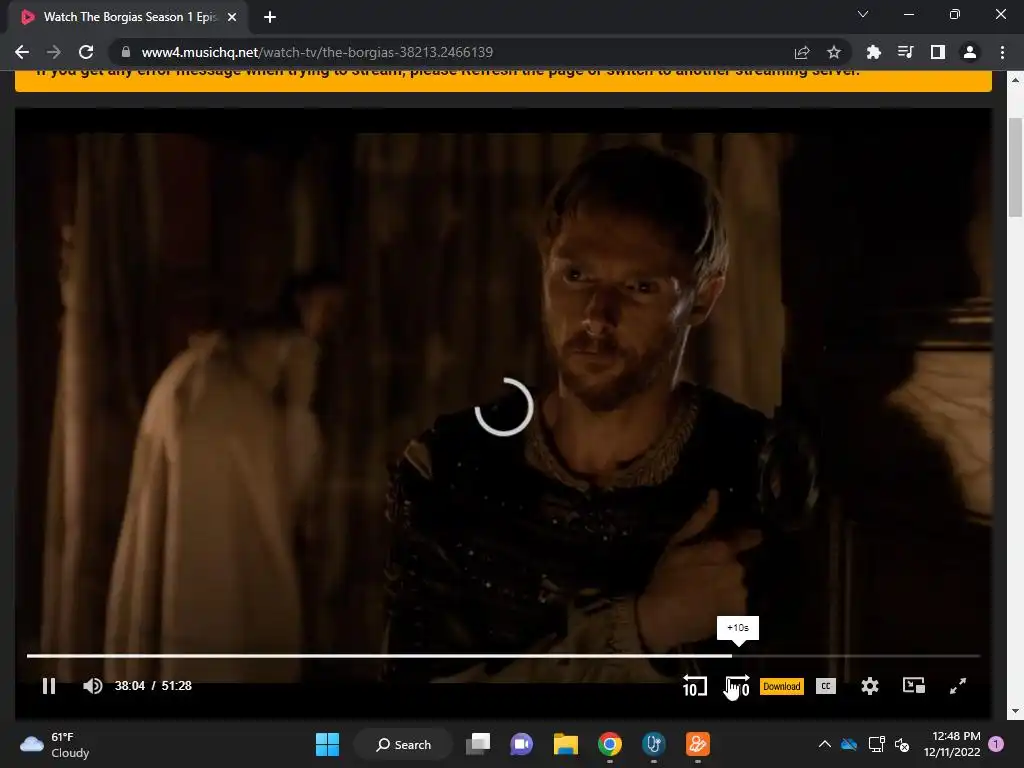Click the taskbar Search box
This screenshot has height=768, width=1024.
tap(403, 744)
